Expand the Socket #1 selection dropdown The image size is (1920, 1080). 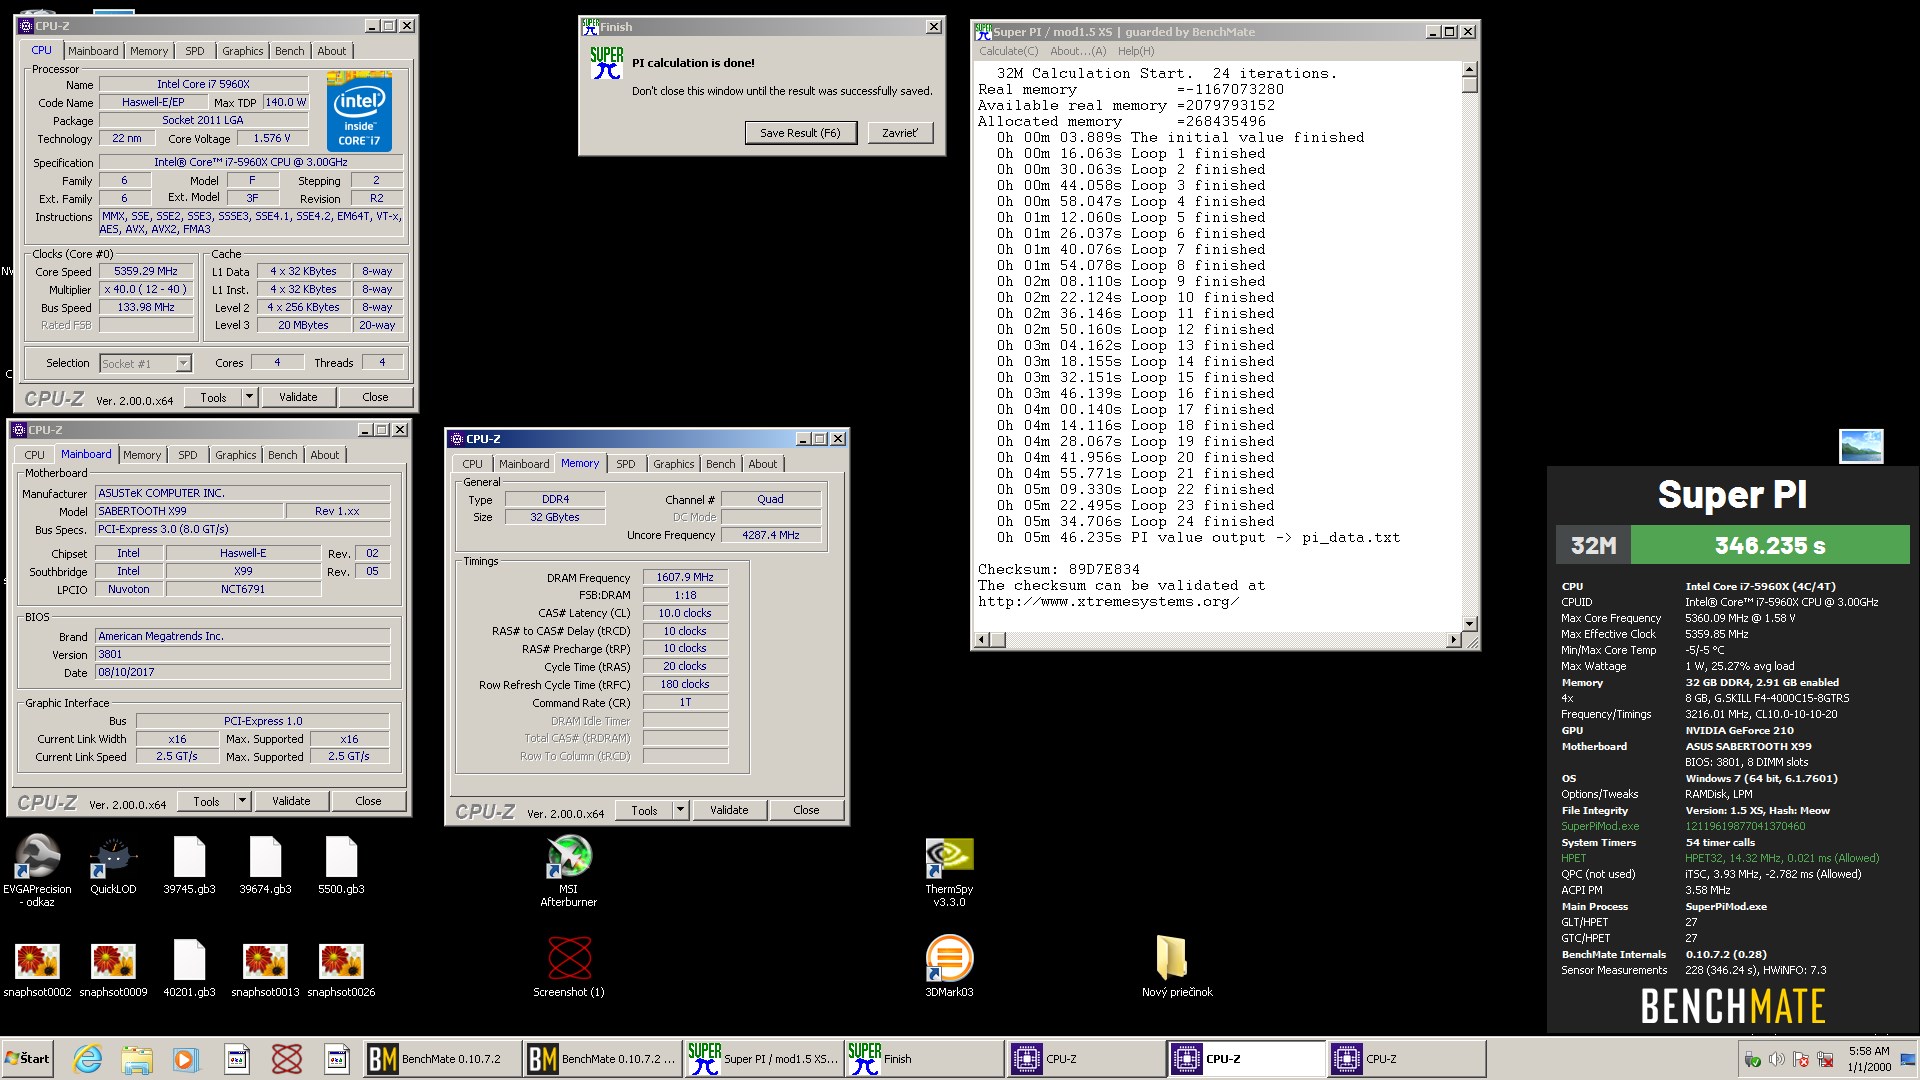pyautogui.click(x=183, y=363)
